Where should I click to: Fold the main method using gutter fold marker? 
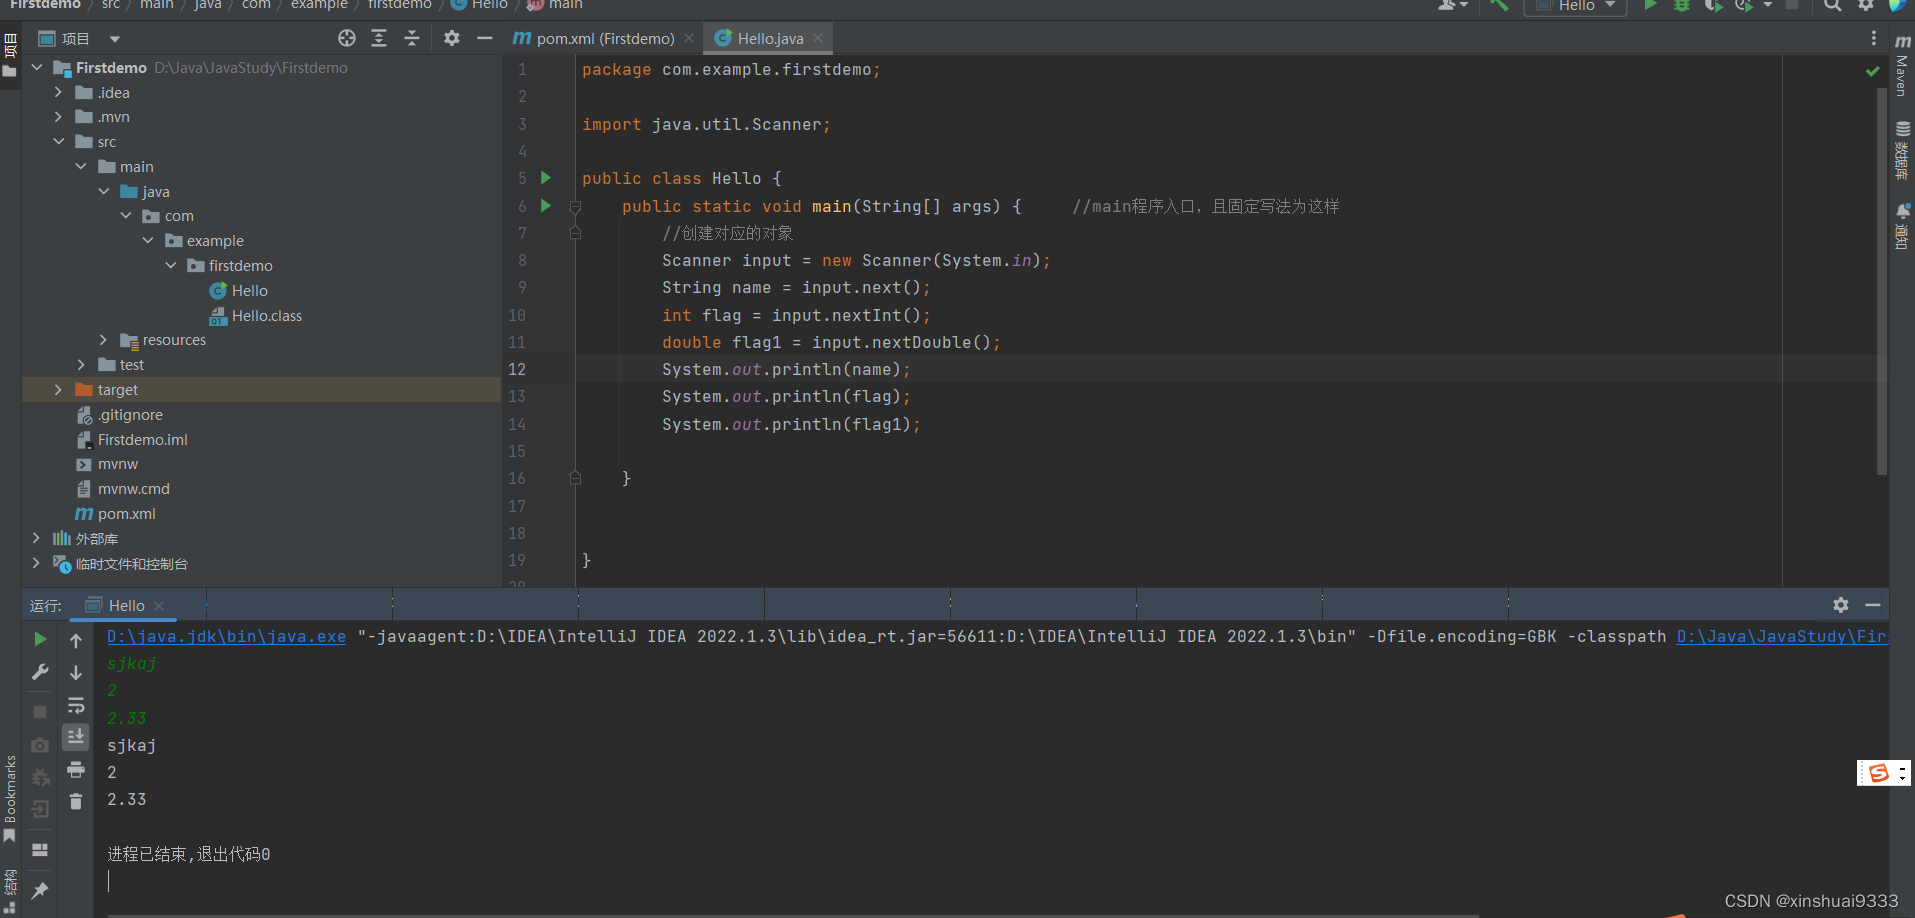point(575,207)
